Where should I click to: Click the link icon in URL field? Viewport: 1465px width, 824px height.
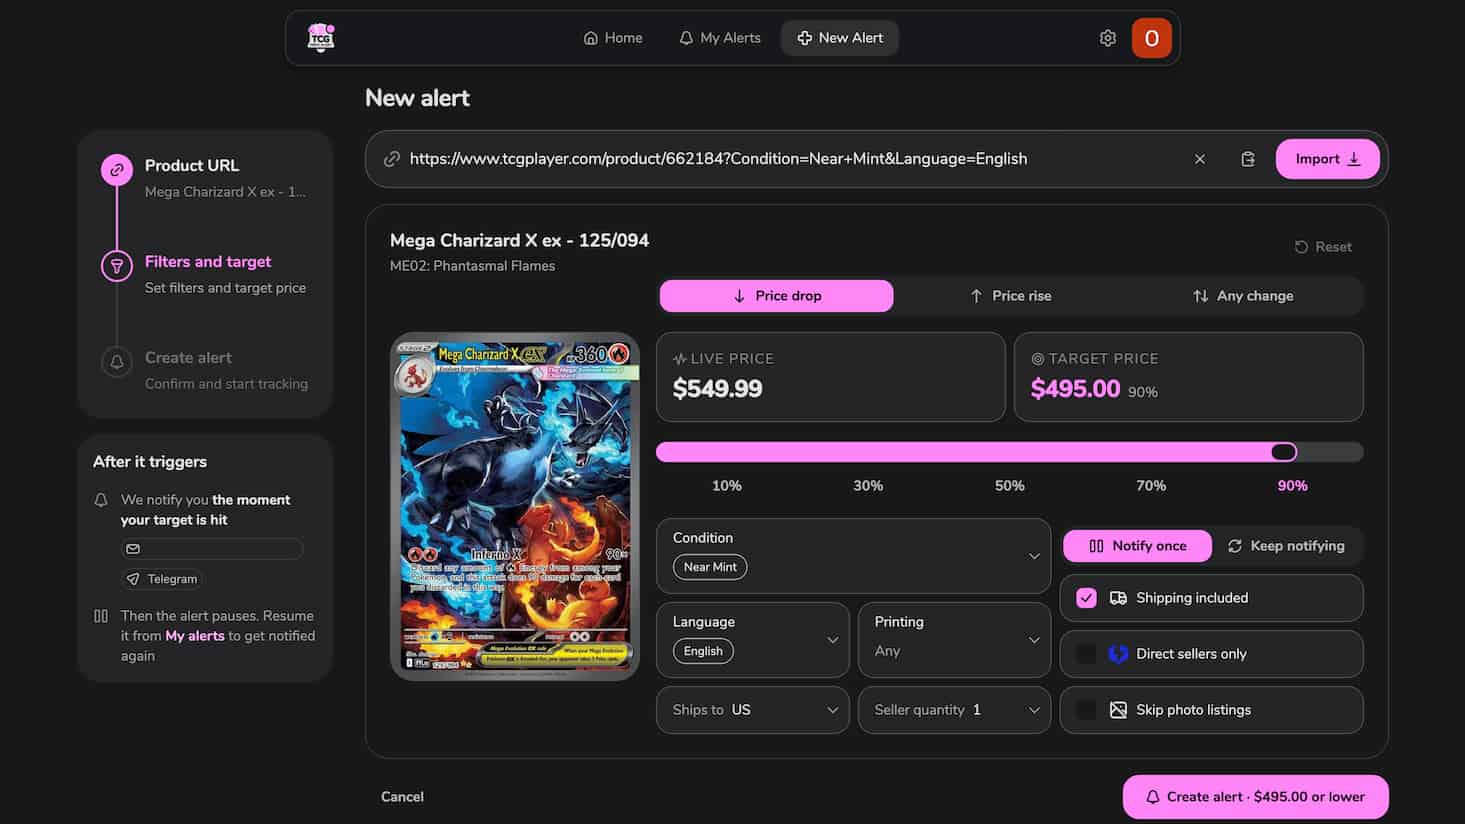[392, 159]
